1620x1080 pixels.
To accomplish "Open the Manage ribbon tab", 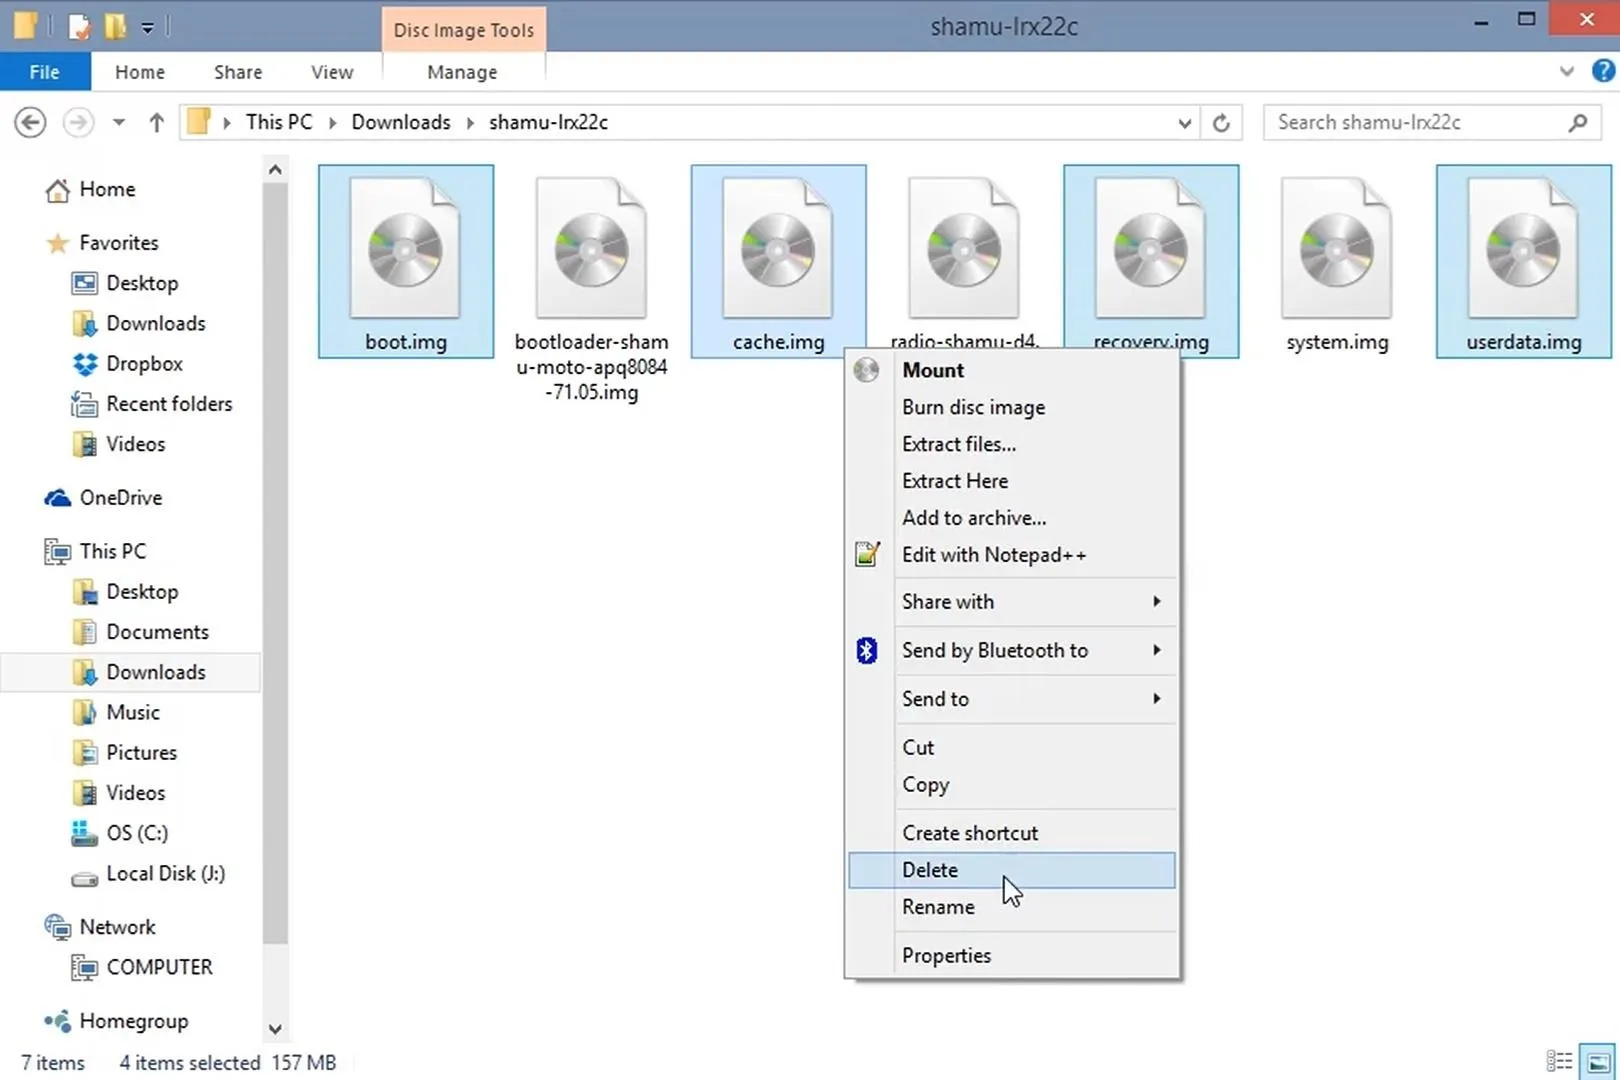I will click(462, 72).
